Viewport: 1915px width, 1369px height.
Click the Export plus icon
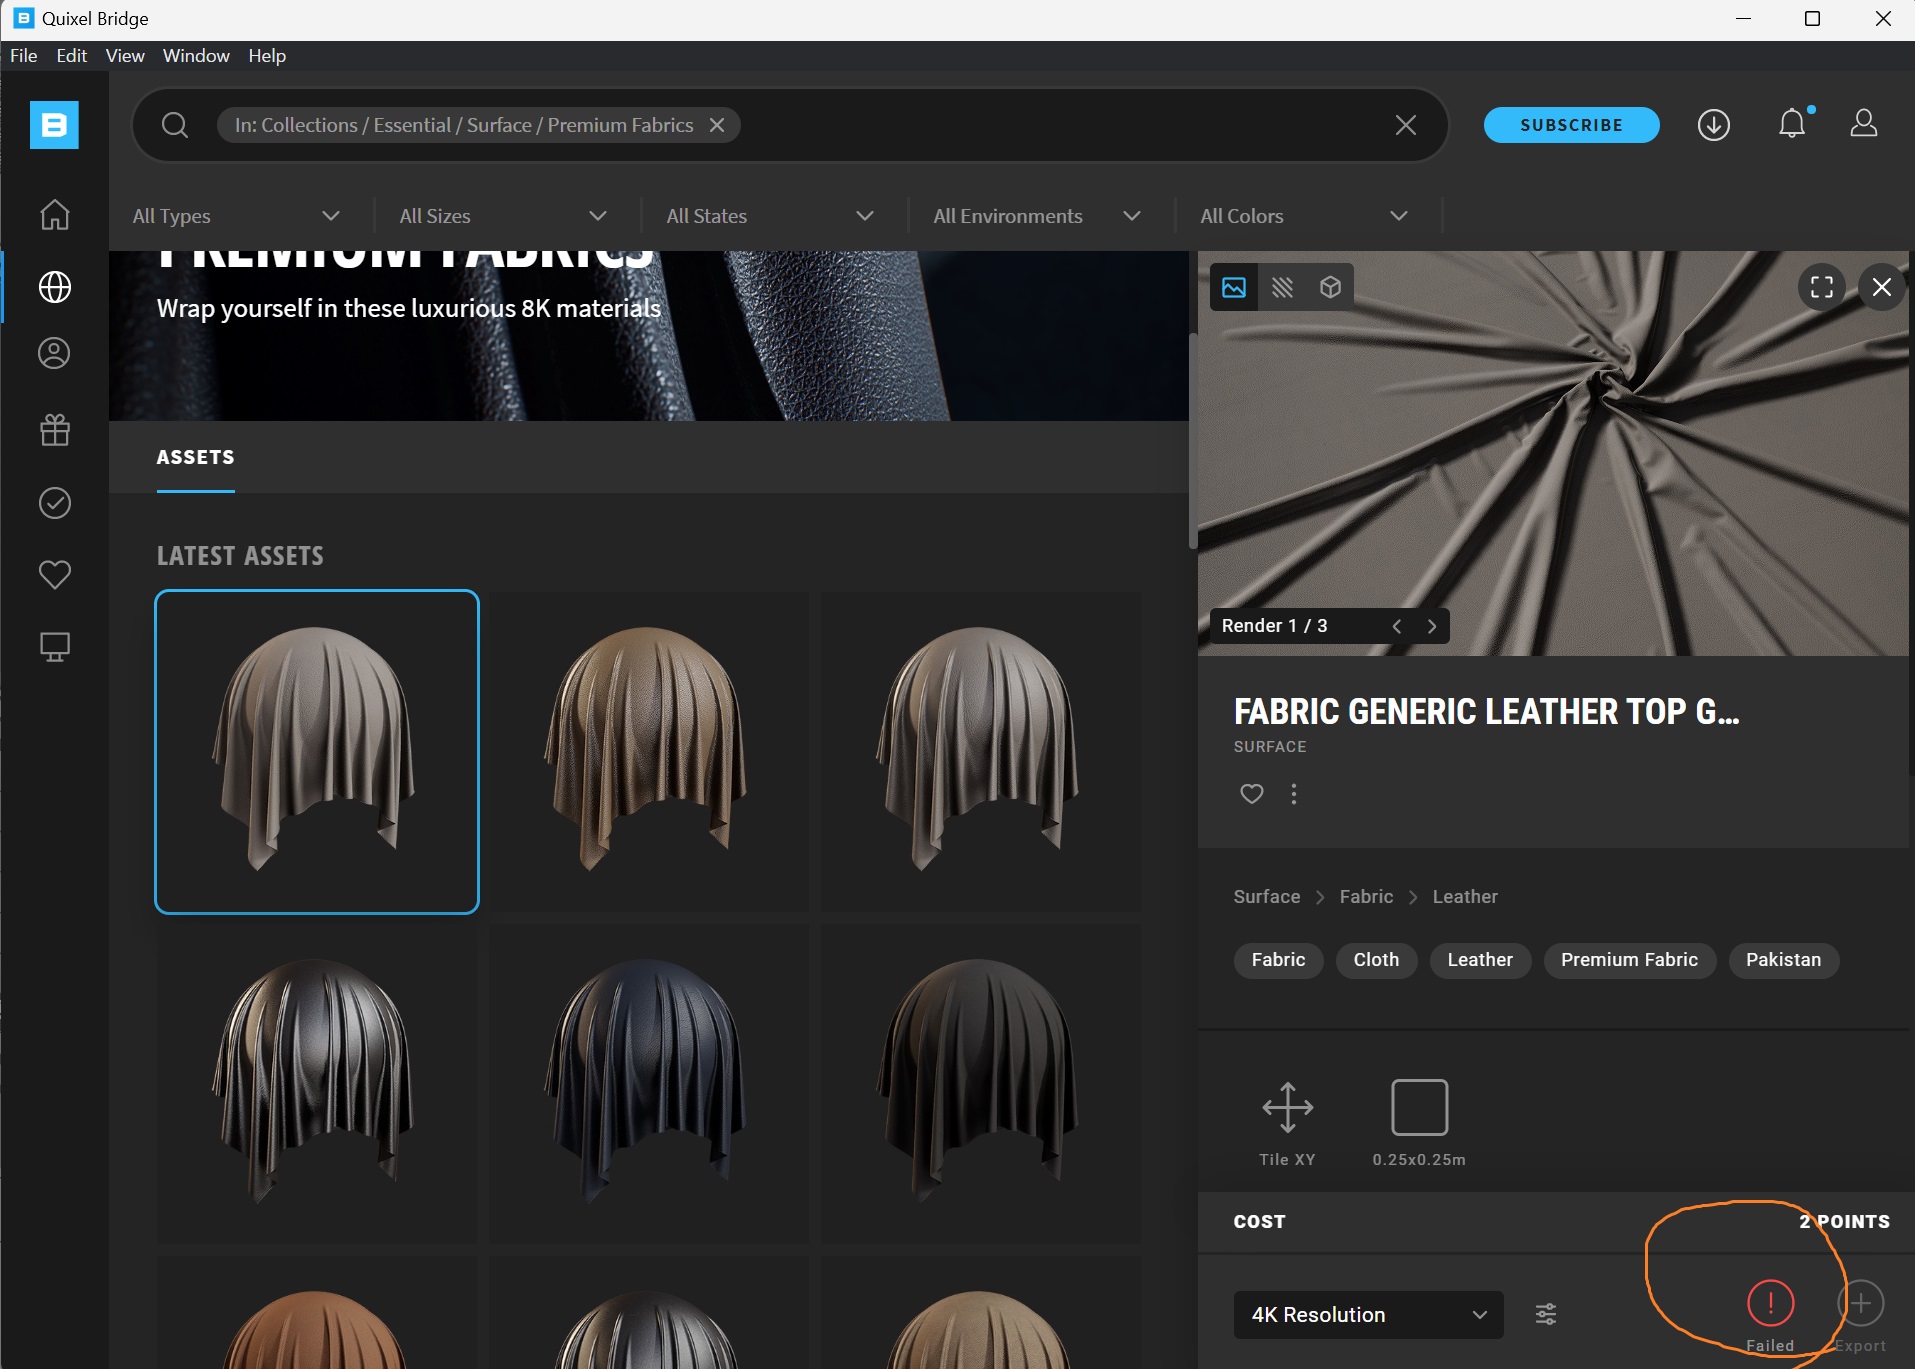(x=1860, y=1303)
